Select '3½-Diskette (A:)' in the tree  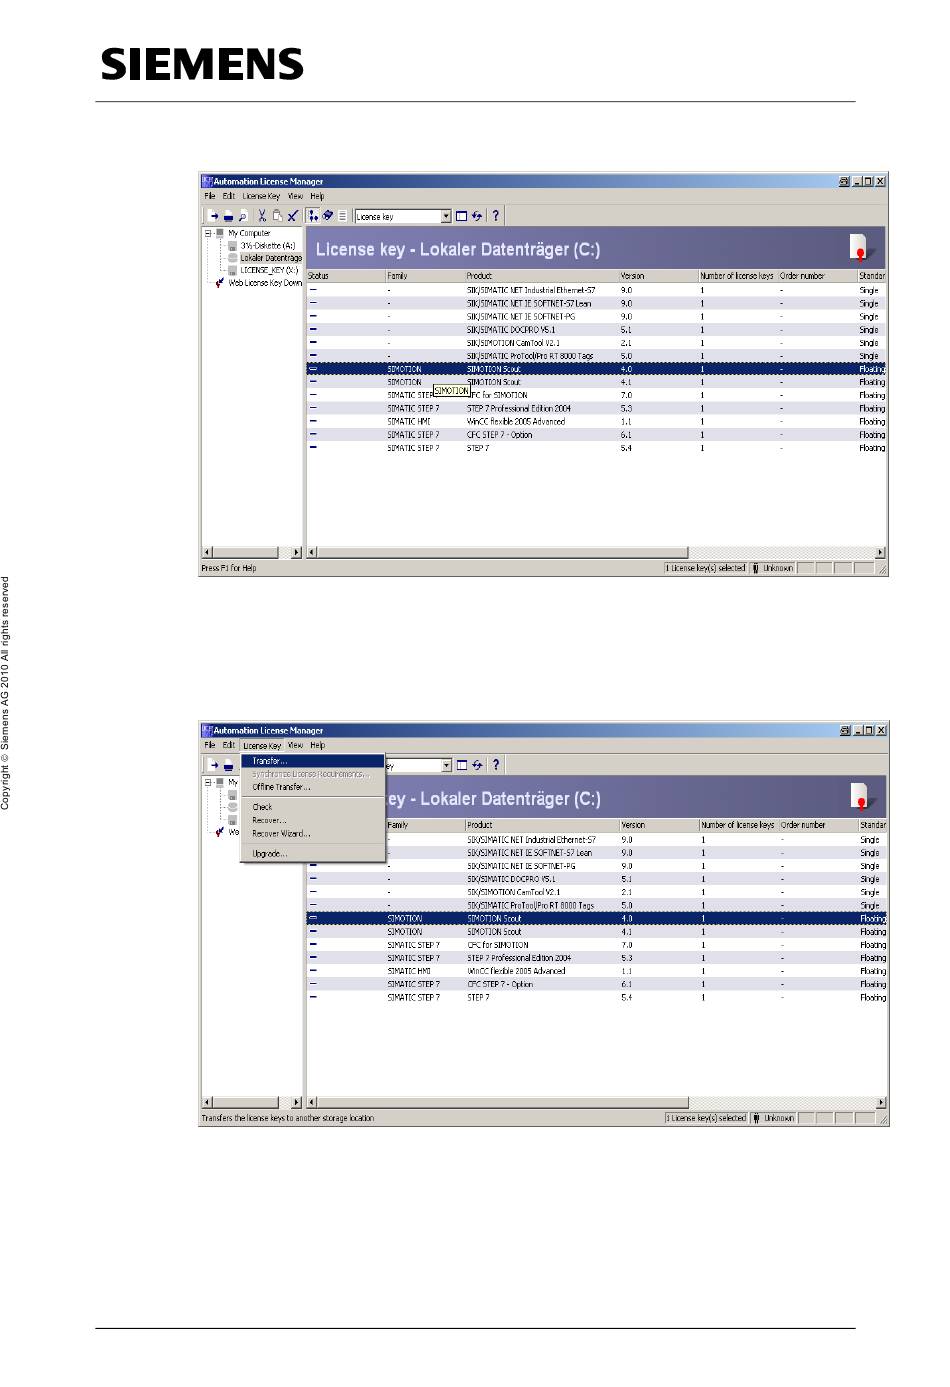click(267, 245)
